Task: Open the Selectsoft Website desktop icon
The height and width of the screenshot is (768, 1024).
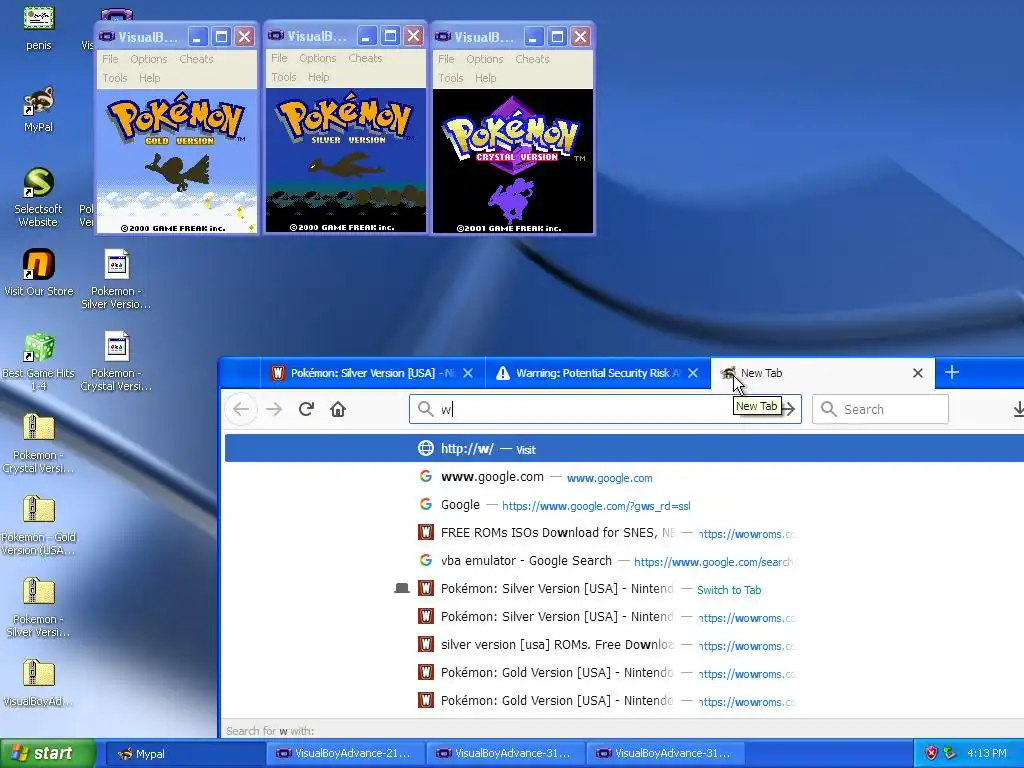Action: (x=39, y=197)
